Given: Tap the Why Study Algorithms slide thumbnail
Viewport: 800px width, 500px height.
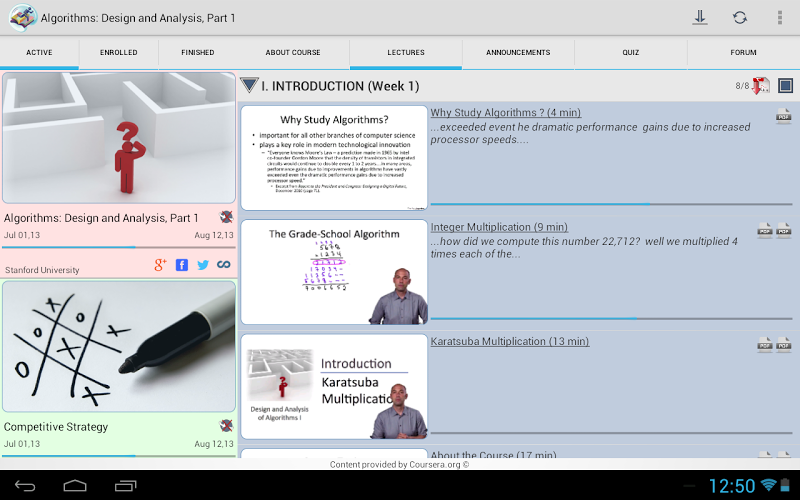Looking at the screenshot, I should tap(334, 158).
